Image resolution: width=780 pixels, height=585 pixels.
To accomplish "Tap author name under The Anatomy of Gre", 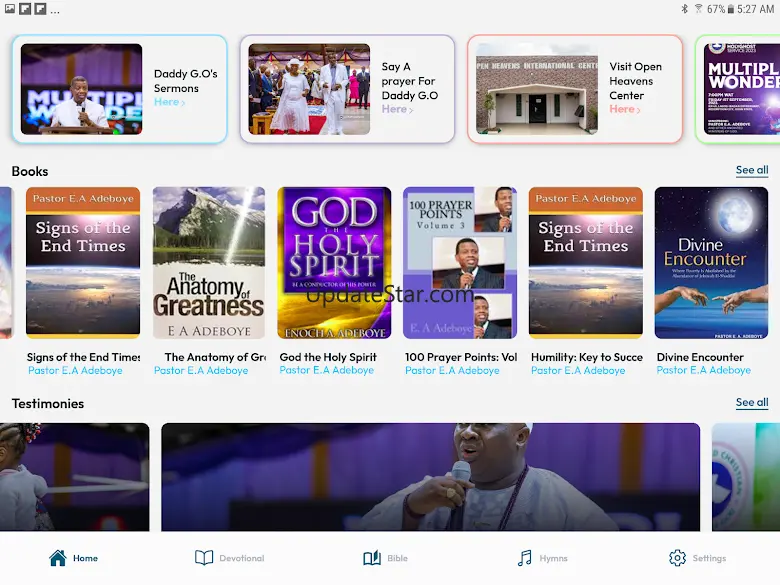I will (200, 371).
